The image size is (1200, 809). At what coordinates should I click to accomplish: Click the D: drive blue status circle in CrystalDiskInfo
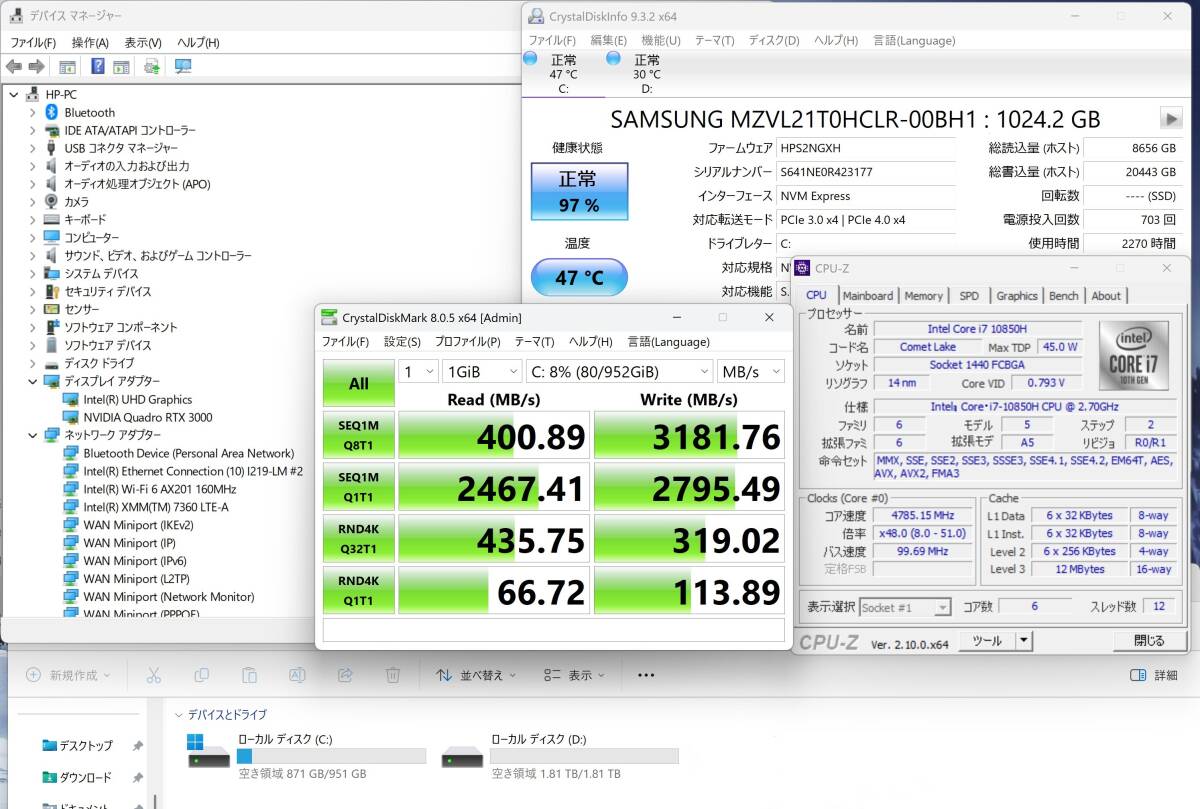coord(613,58)
